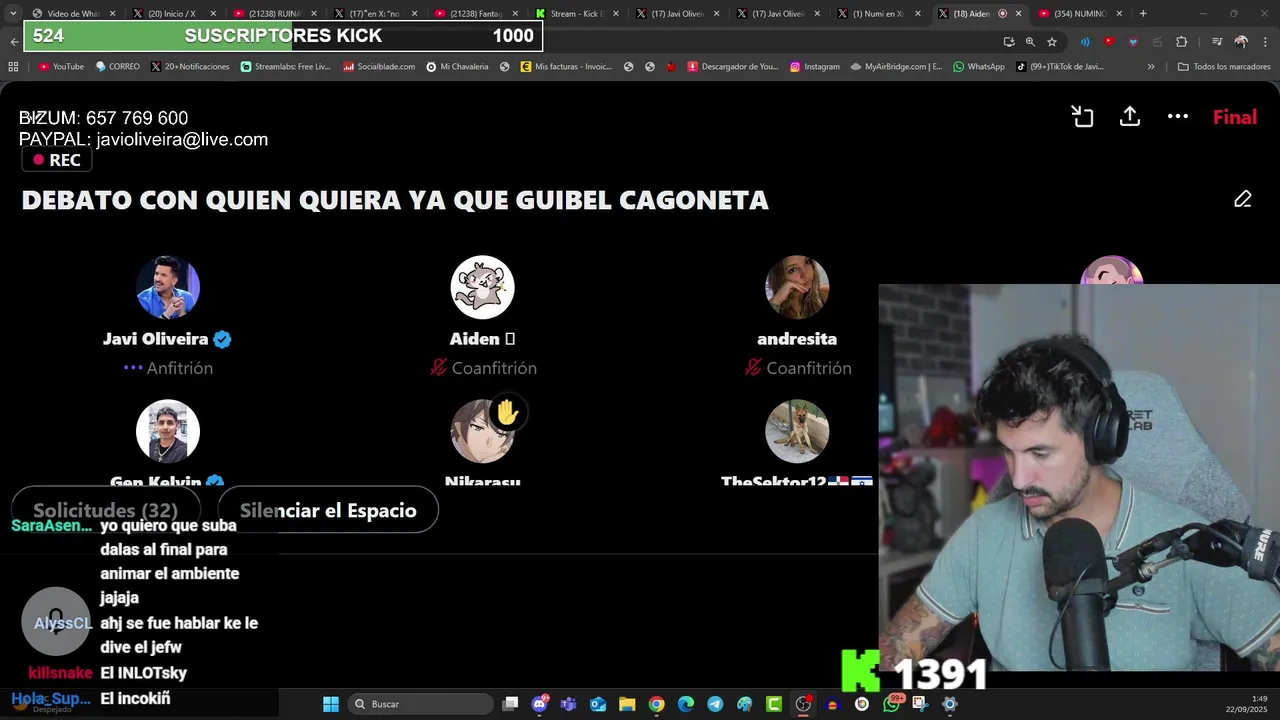Open Nikarasu's avatar with raised hand
1280x720 pixels.
coord(483,431)
